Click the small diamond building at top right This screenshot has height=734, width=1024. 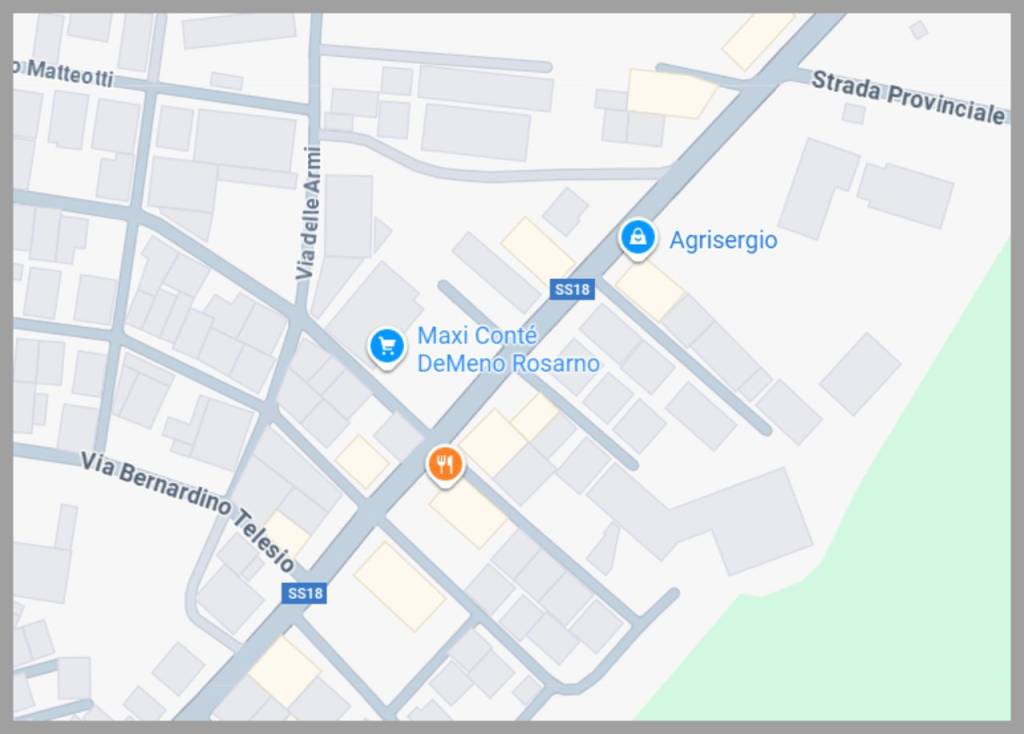pyautogui.click(x=919, y=29)
